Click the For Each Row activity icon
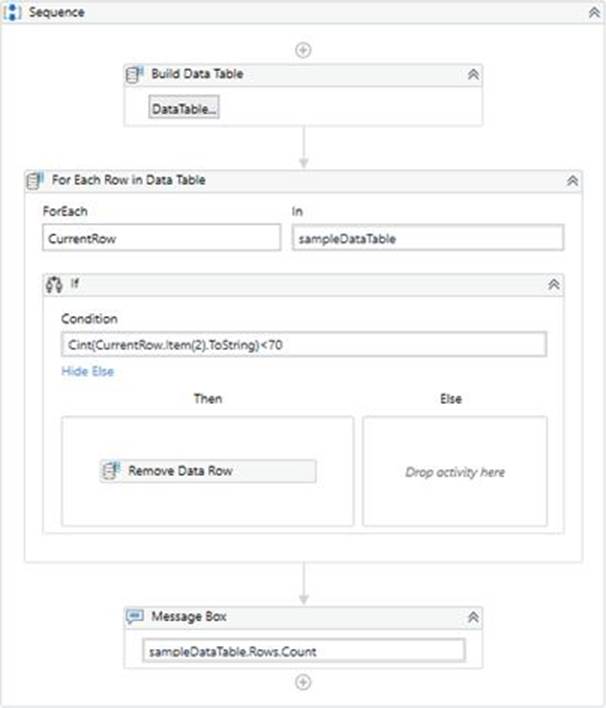The image size is (606, 708). [x=36, y=181]
